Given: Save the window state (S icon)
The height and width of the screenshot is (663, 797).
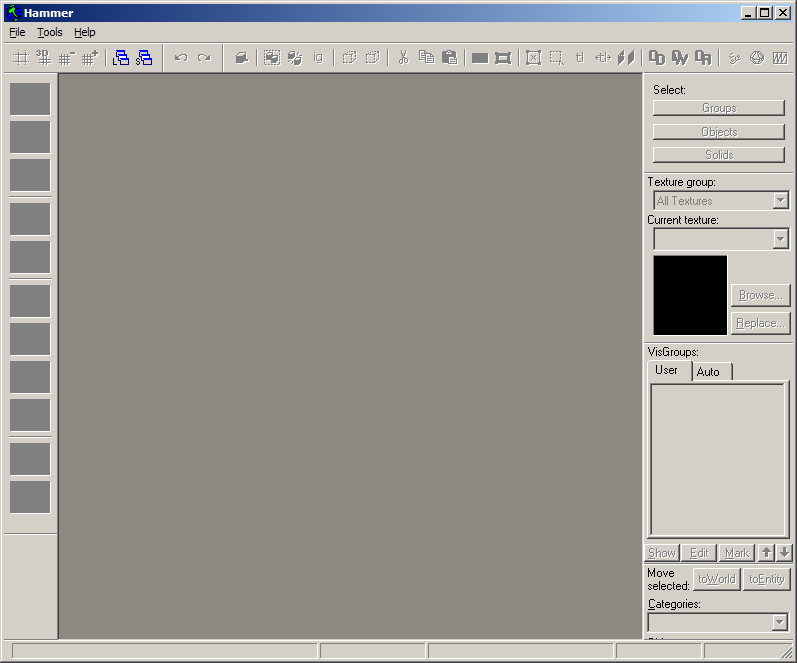Looking at the screenshot, I should click(x=144, y=58).
